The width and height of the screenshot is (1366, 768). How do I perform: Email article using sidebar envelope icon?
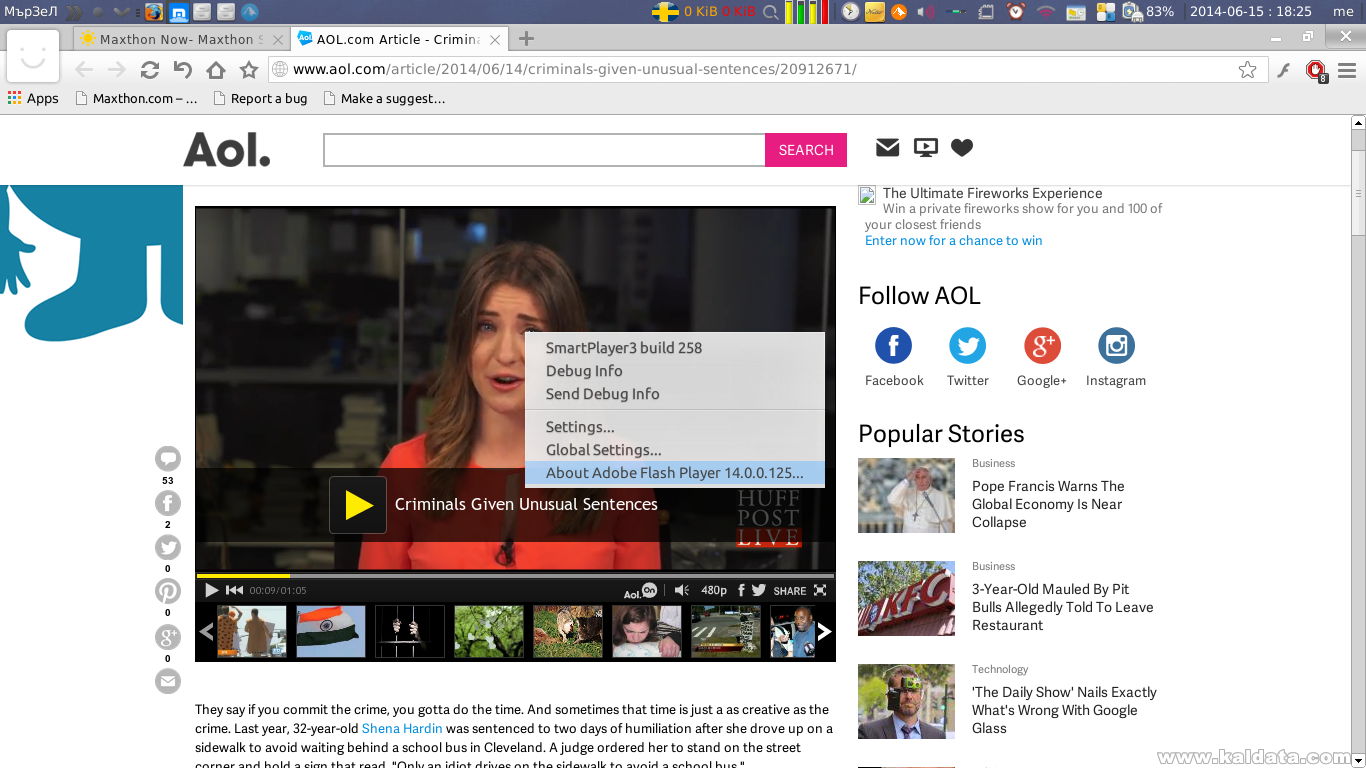(x=168, y=681)
